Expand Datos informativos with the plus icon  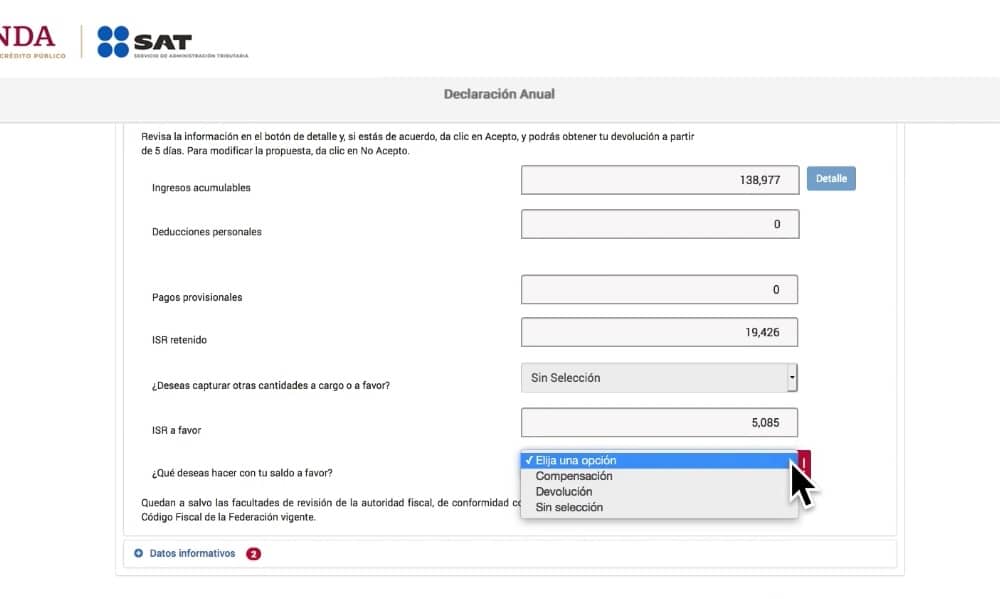(x=138, y=553)
